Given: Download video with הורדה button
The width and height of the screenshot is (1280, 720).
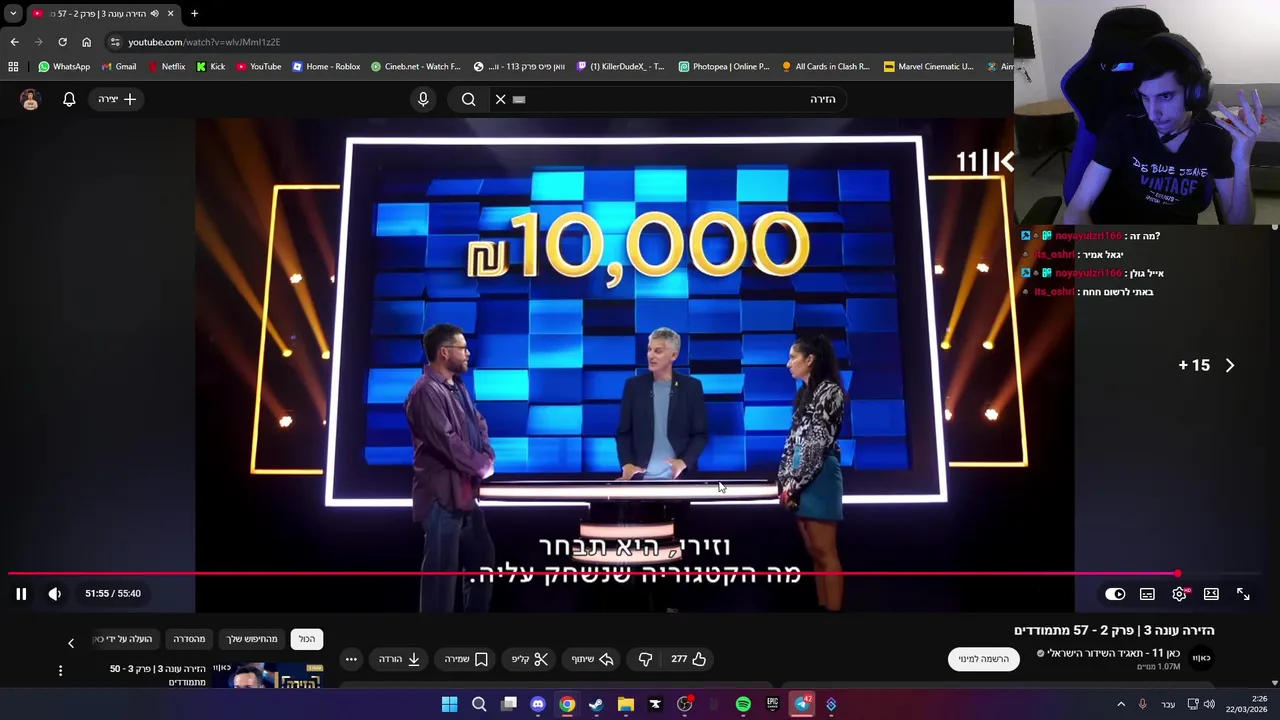Looking at the screenshot, I should (x=399, y=659).
